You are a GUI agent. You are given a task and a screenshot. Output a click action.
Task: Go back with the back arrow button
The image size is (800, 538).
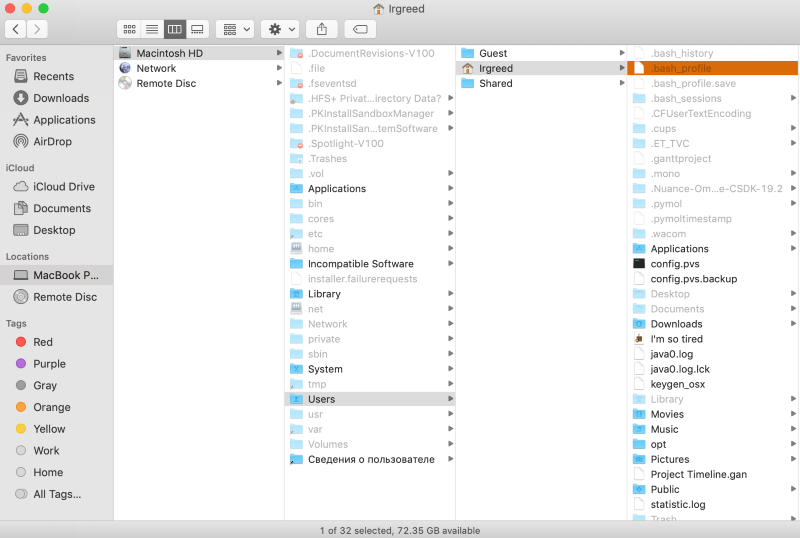pos(16,29)
